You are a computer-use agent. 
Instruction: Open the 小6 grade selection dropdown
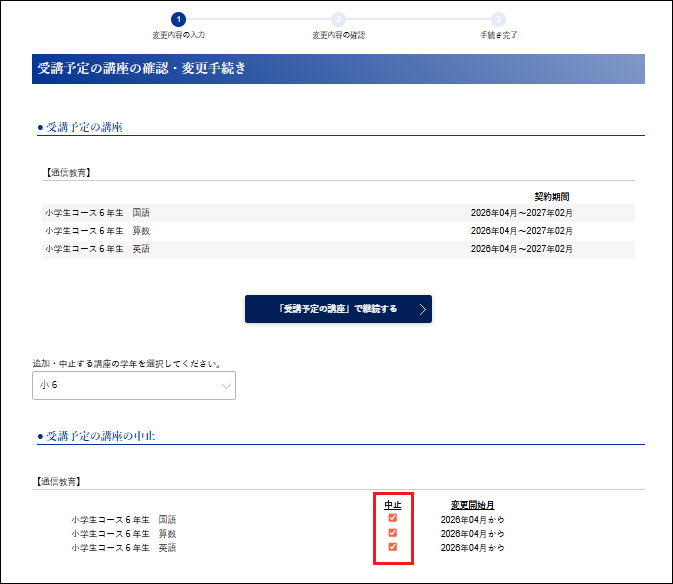pos(134,386)
